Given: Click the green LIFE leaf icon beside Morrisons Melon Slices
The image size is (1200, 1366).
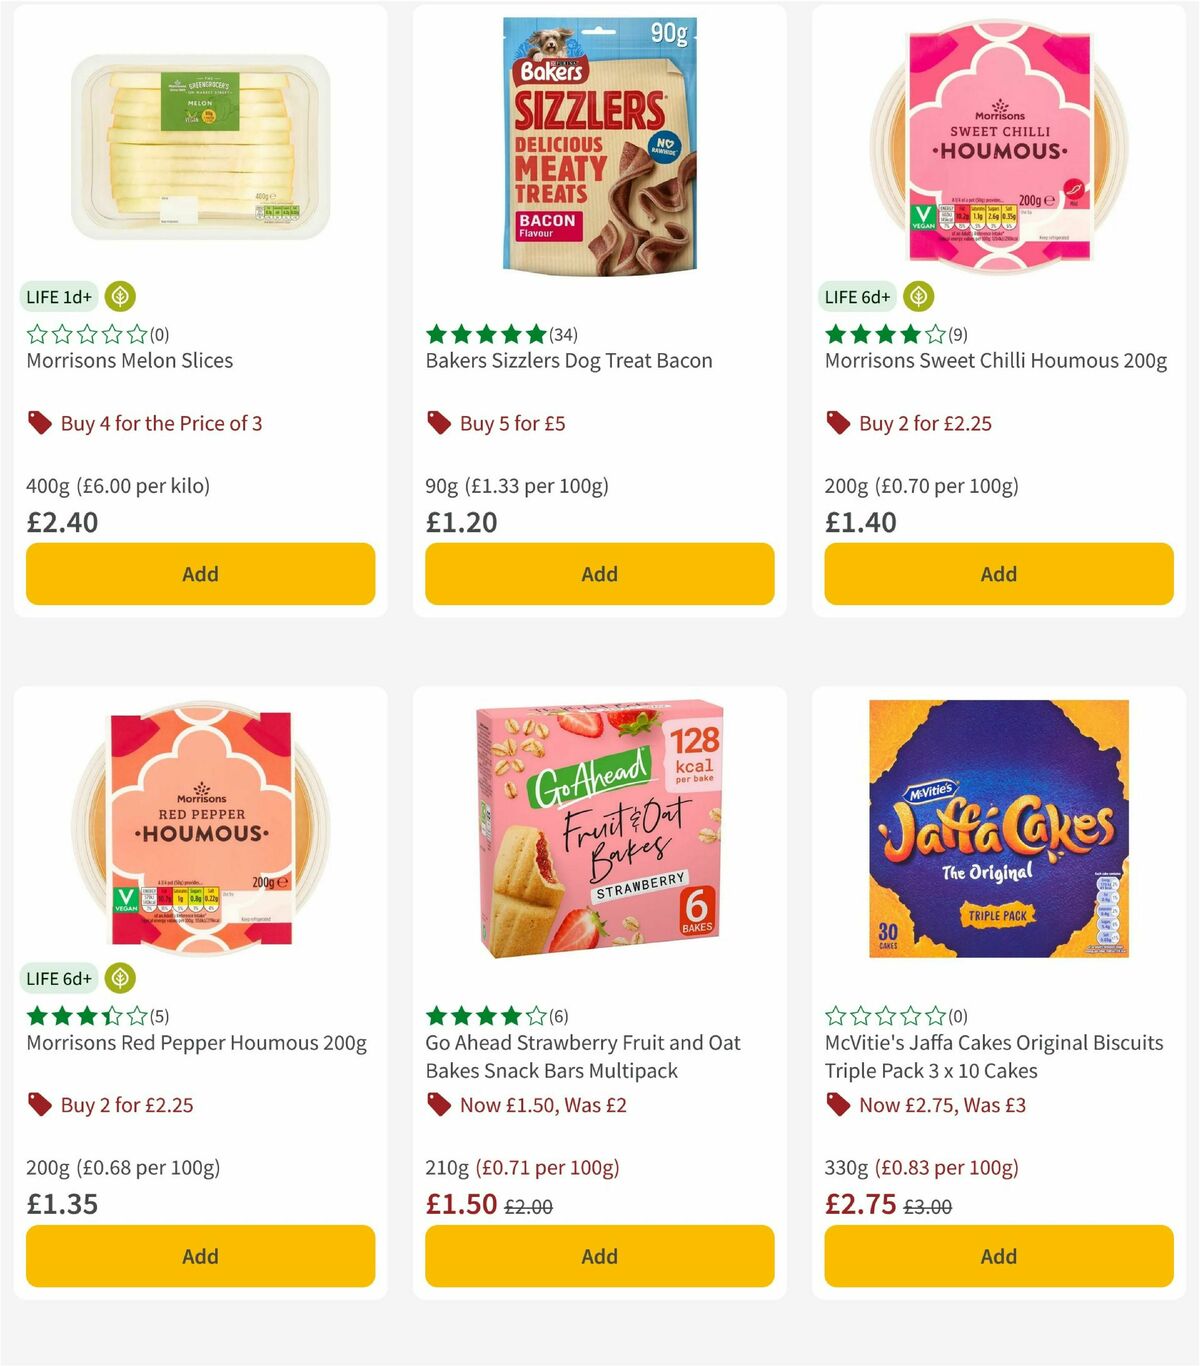Looking at the screenshot, I should click(x=119, y=296).
